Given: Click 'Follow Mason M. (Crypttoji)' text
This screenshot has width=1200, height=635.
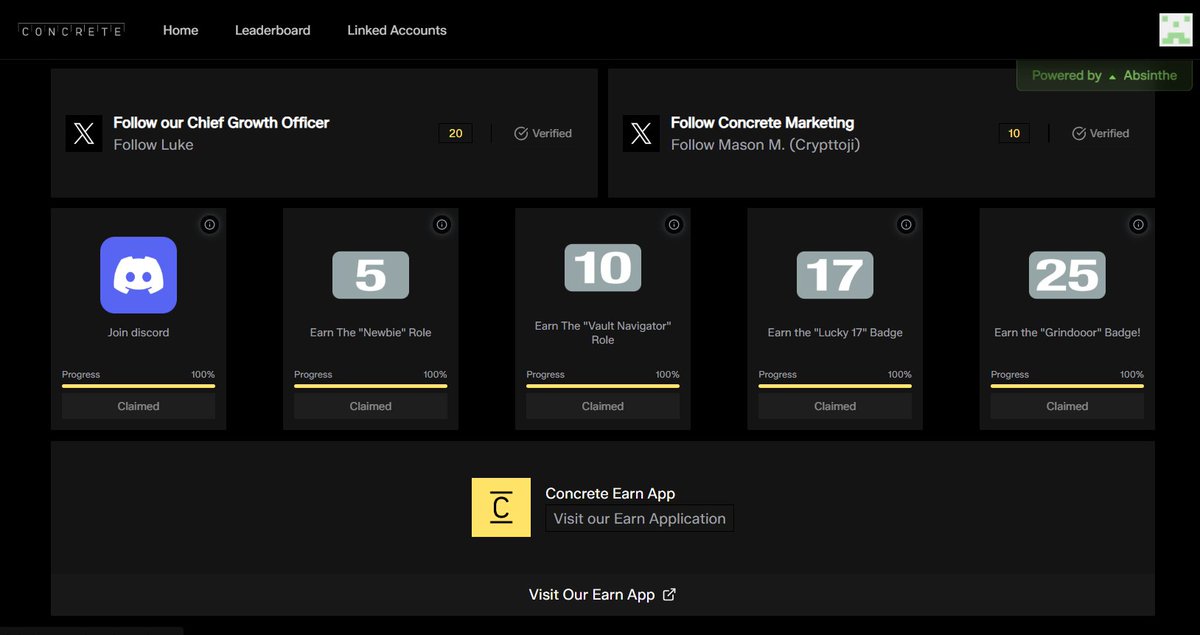Looking at the screenshot, I should click(765, 144).
